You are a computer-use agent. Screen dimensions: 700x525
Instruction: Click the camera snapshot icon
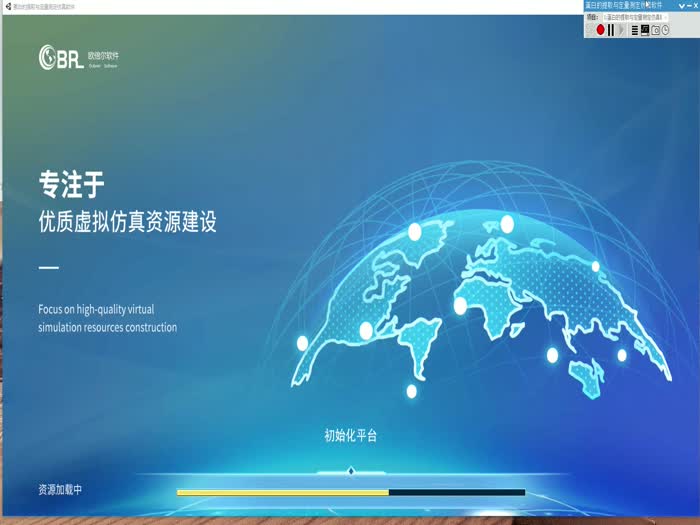tap(656, 30)
